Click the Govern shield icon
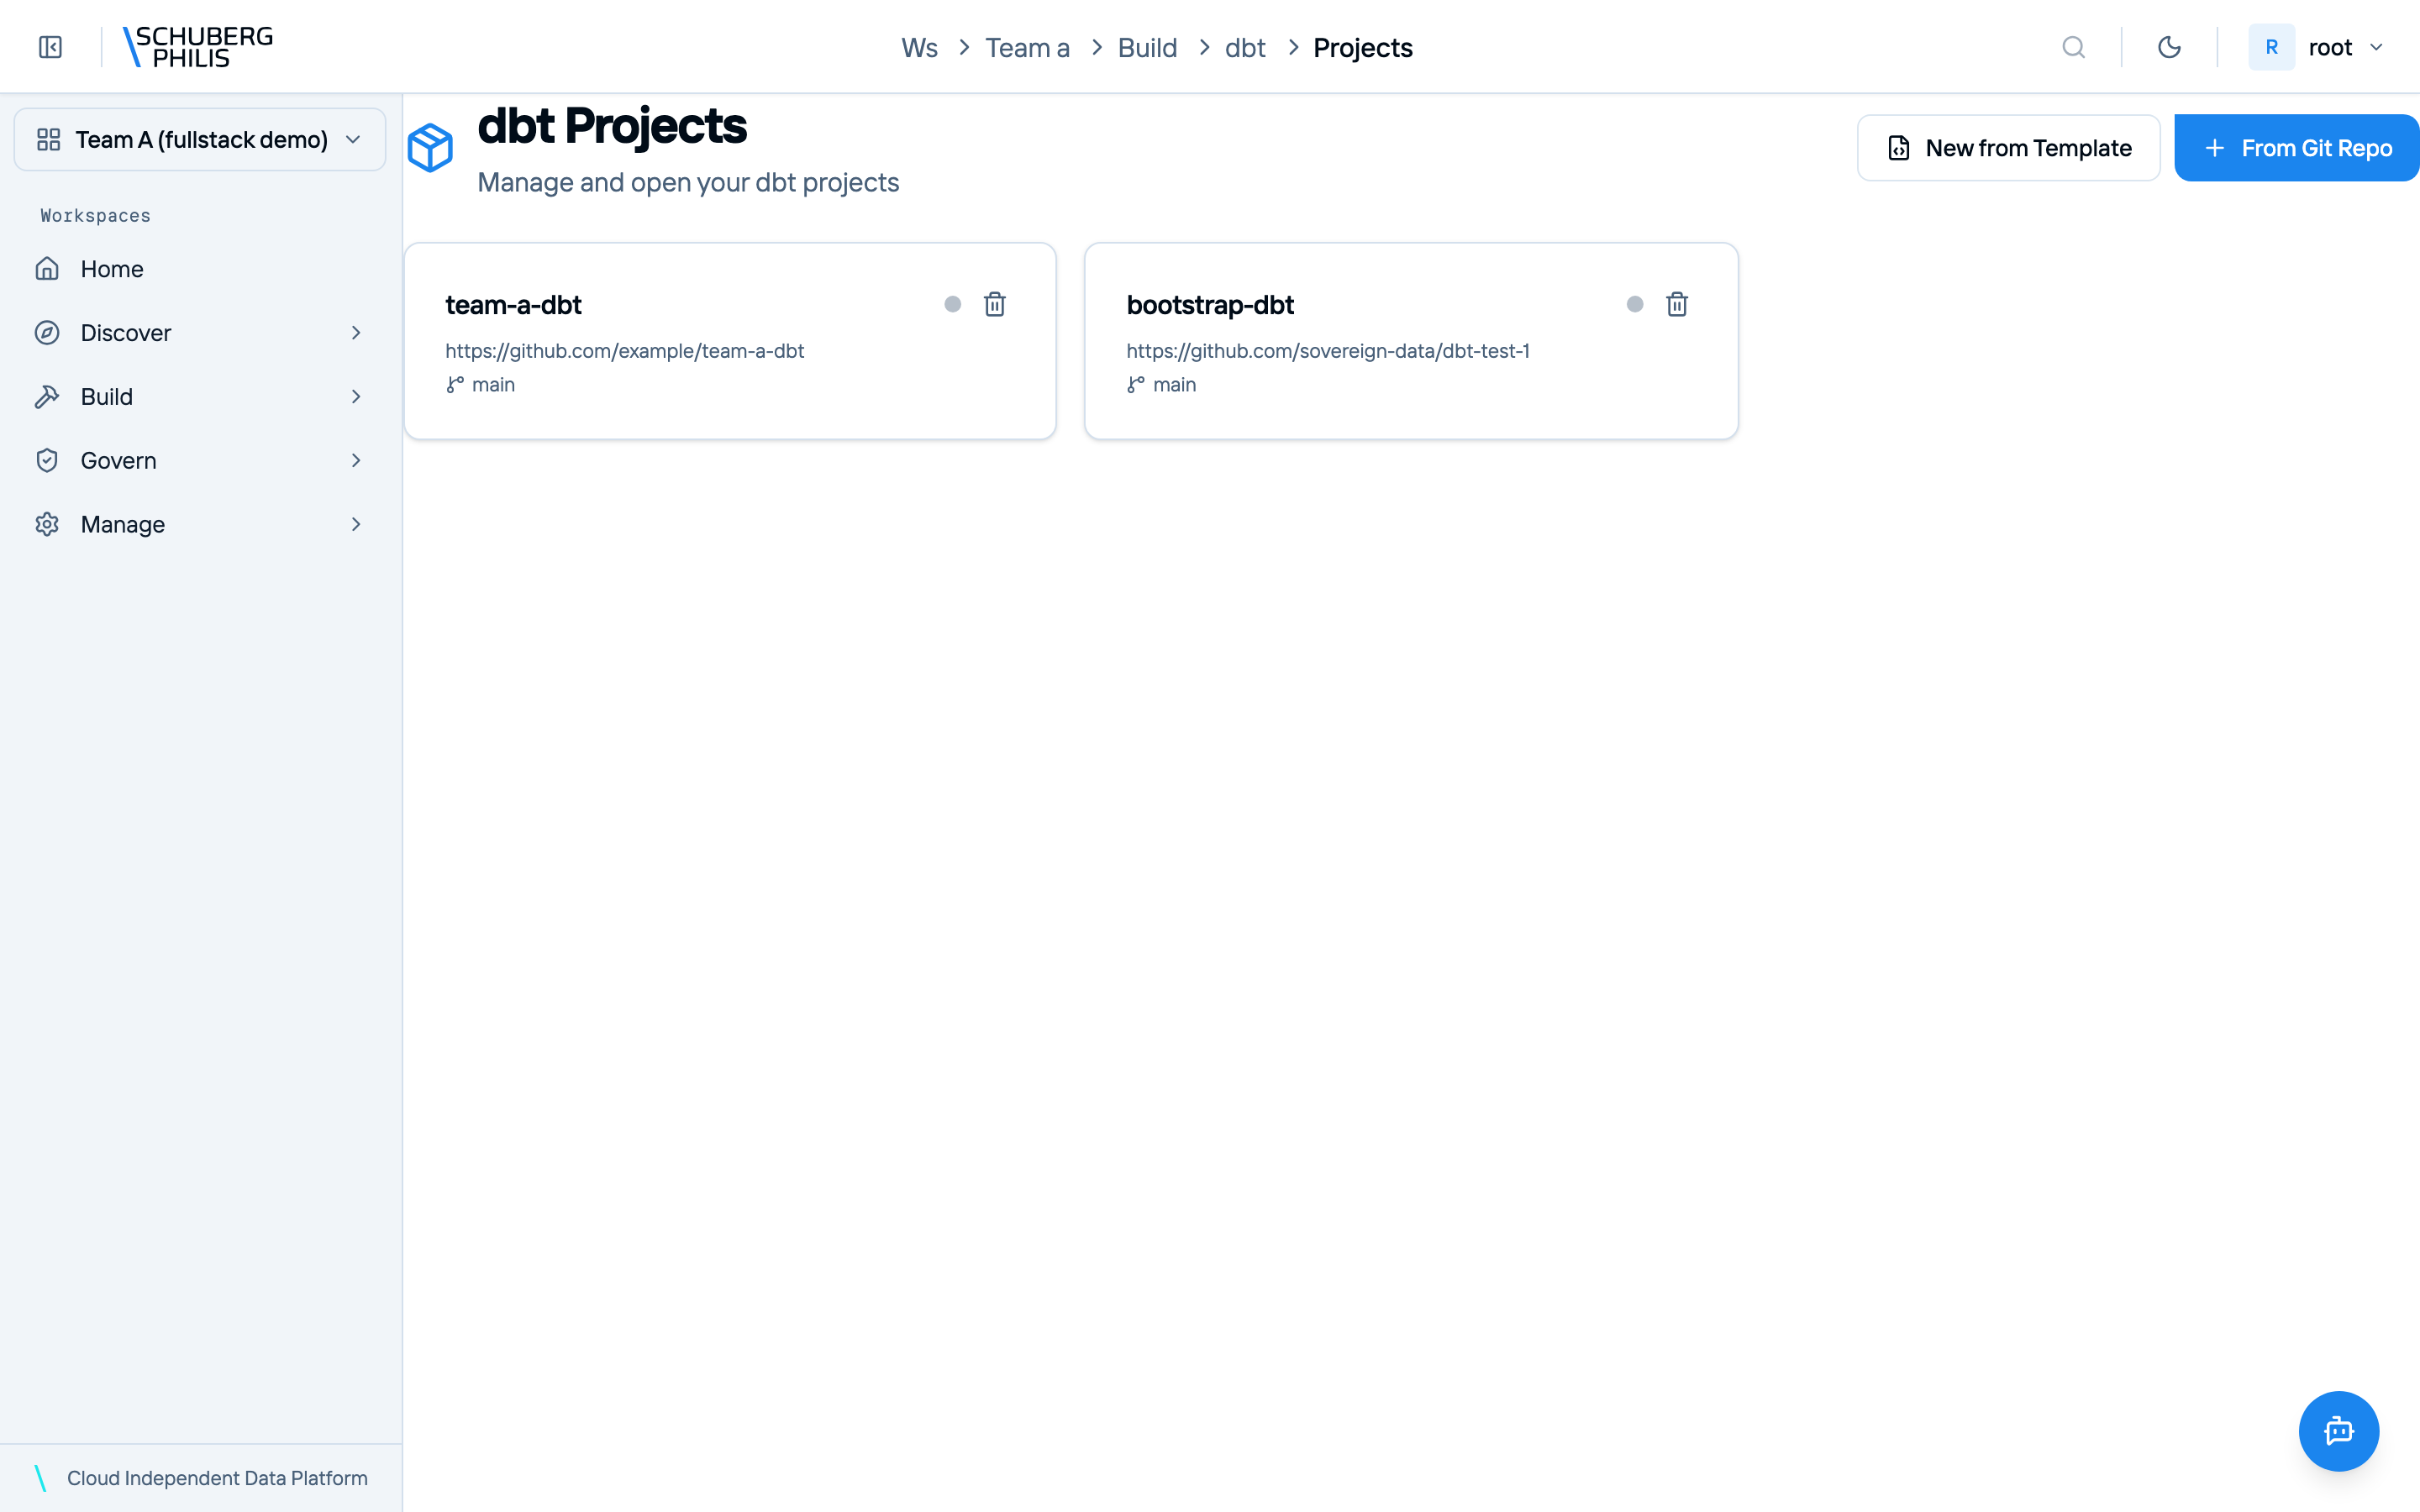Image resolution: width=2420 pixels, height=1512 pixels. tap(47, 461)
